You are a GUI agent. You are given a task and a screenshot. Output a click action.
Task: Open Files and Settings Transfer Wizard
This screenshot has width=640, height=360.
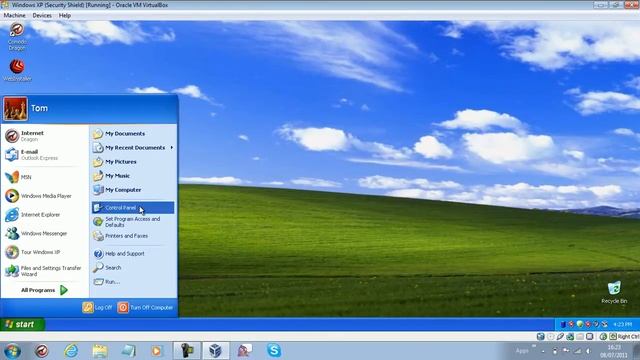tap(44, 271)
